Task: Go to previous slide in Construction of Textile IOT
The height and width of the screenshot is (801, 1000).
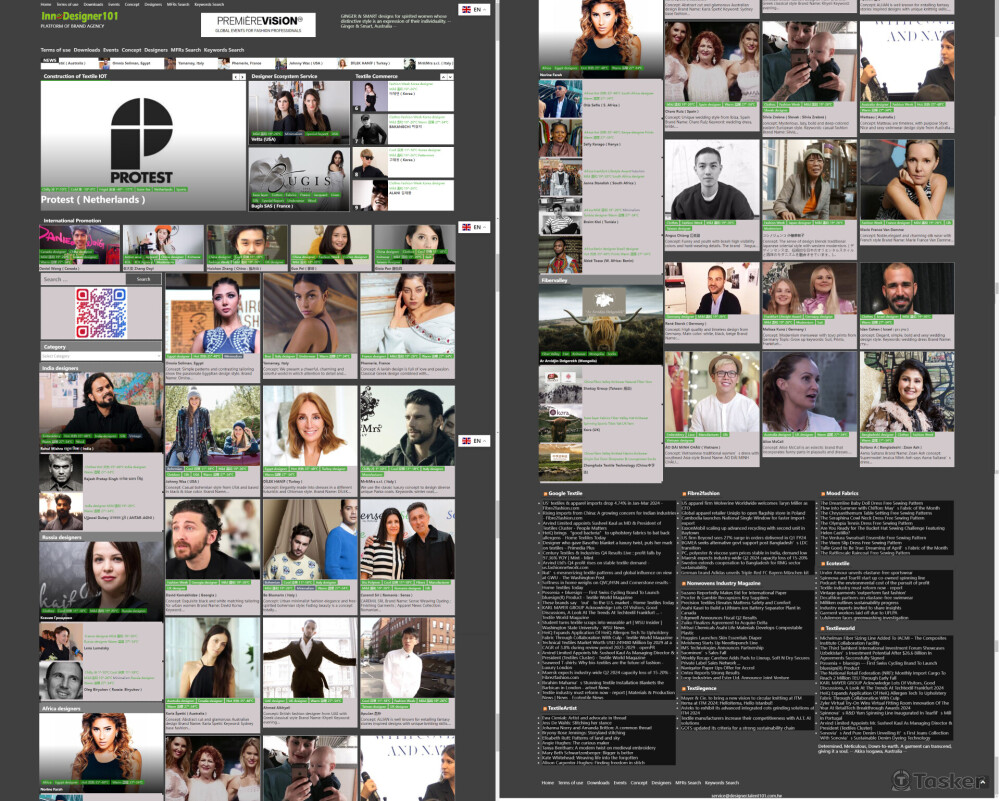Action: pos(235,76)
